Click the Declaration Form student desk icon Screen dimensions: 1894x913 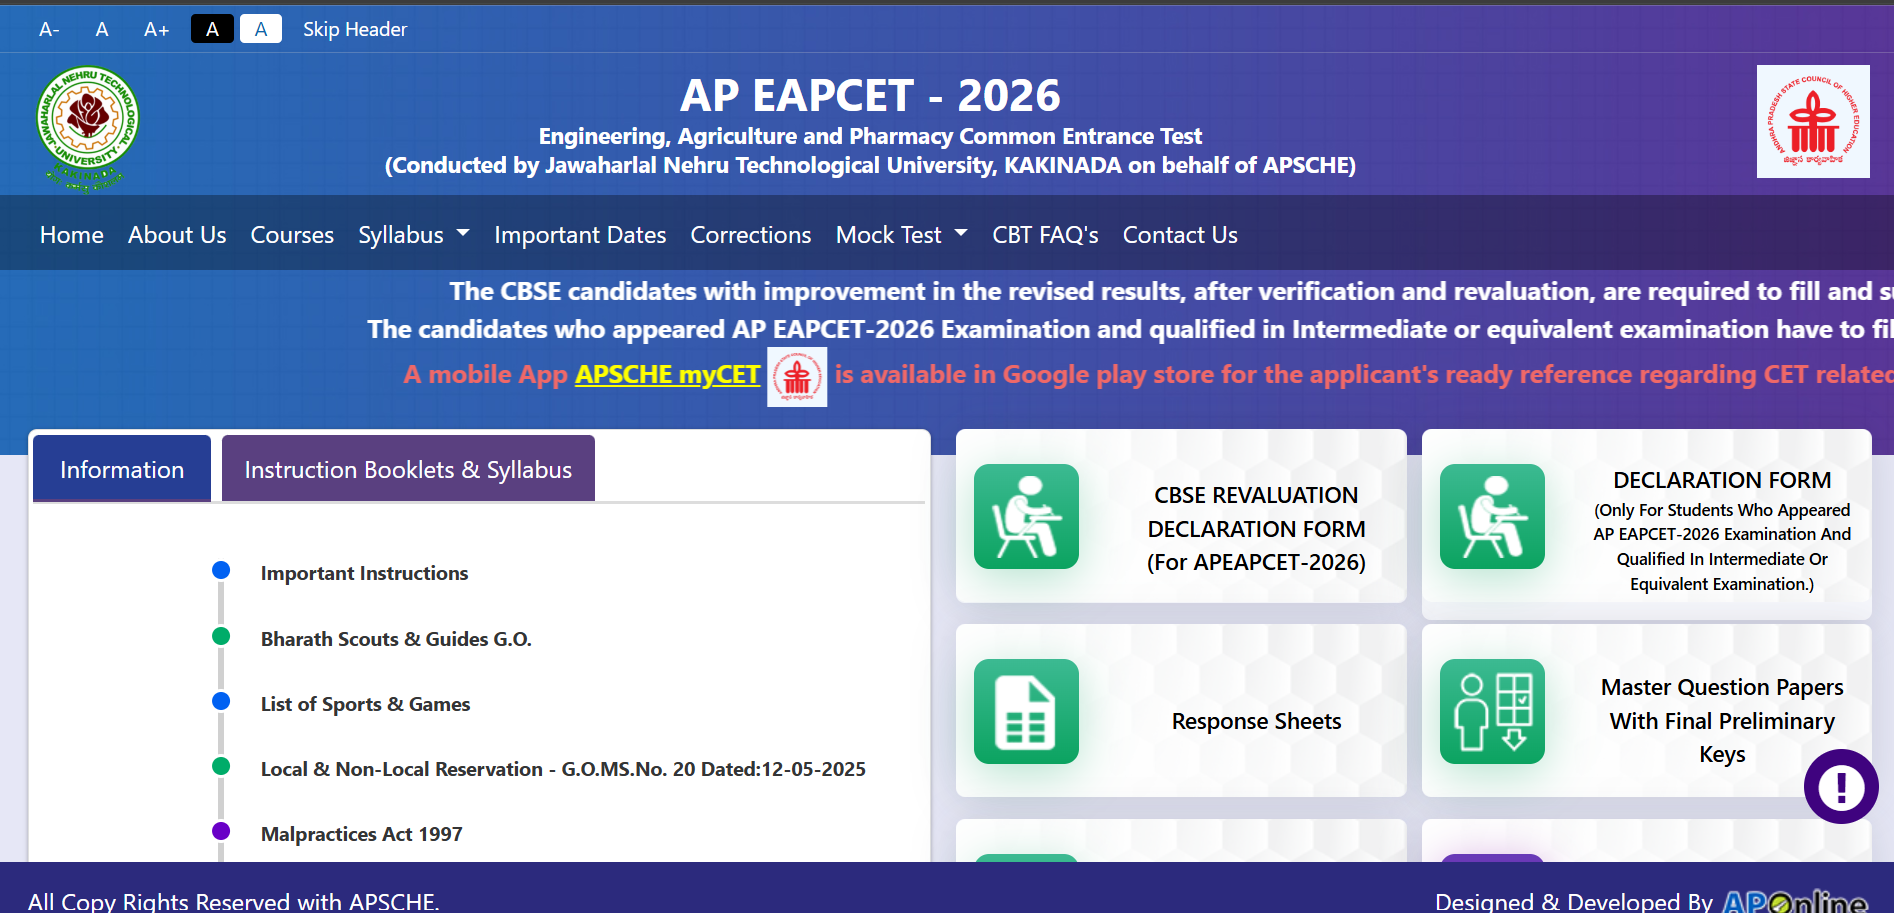point(1492,516)
